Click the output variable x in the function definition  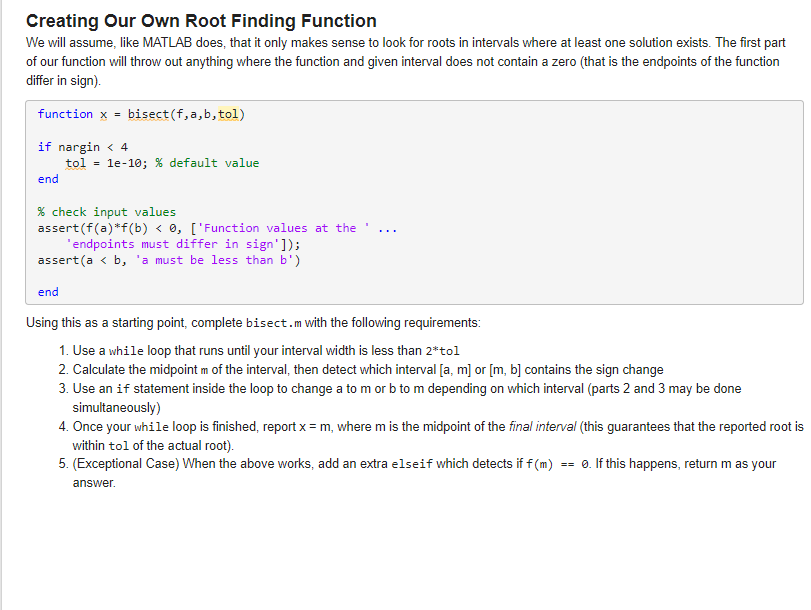(x=104, y=113)
